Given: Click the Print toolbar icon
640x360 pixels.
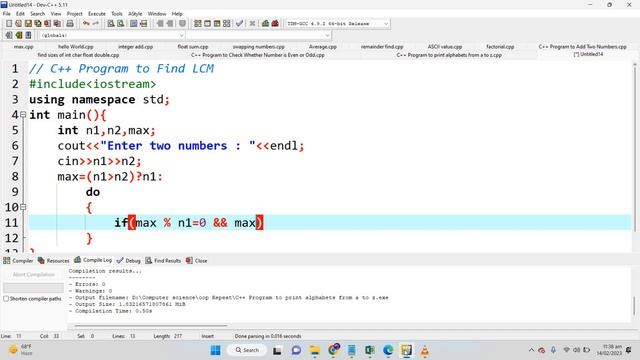Looking at the screenshot, I should [x=70, y=24].
